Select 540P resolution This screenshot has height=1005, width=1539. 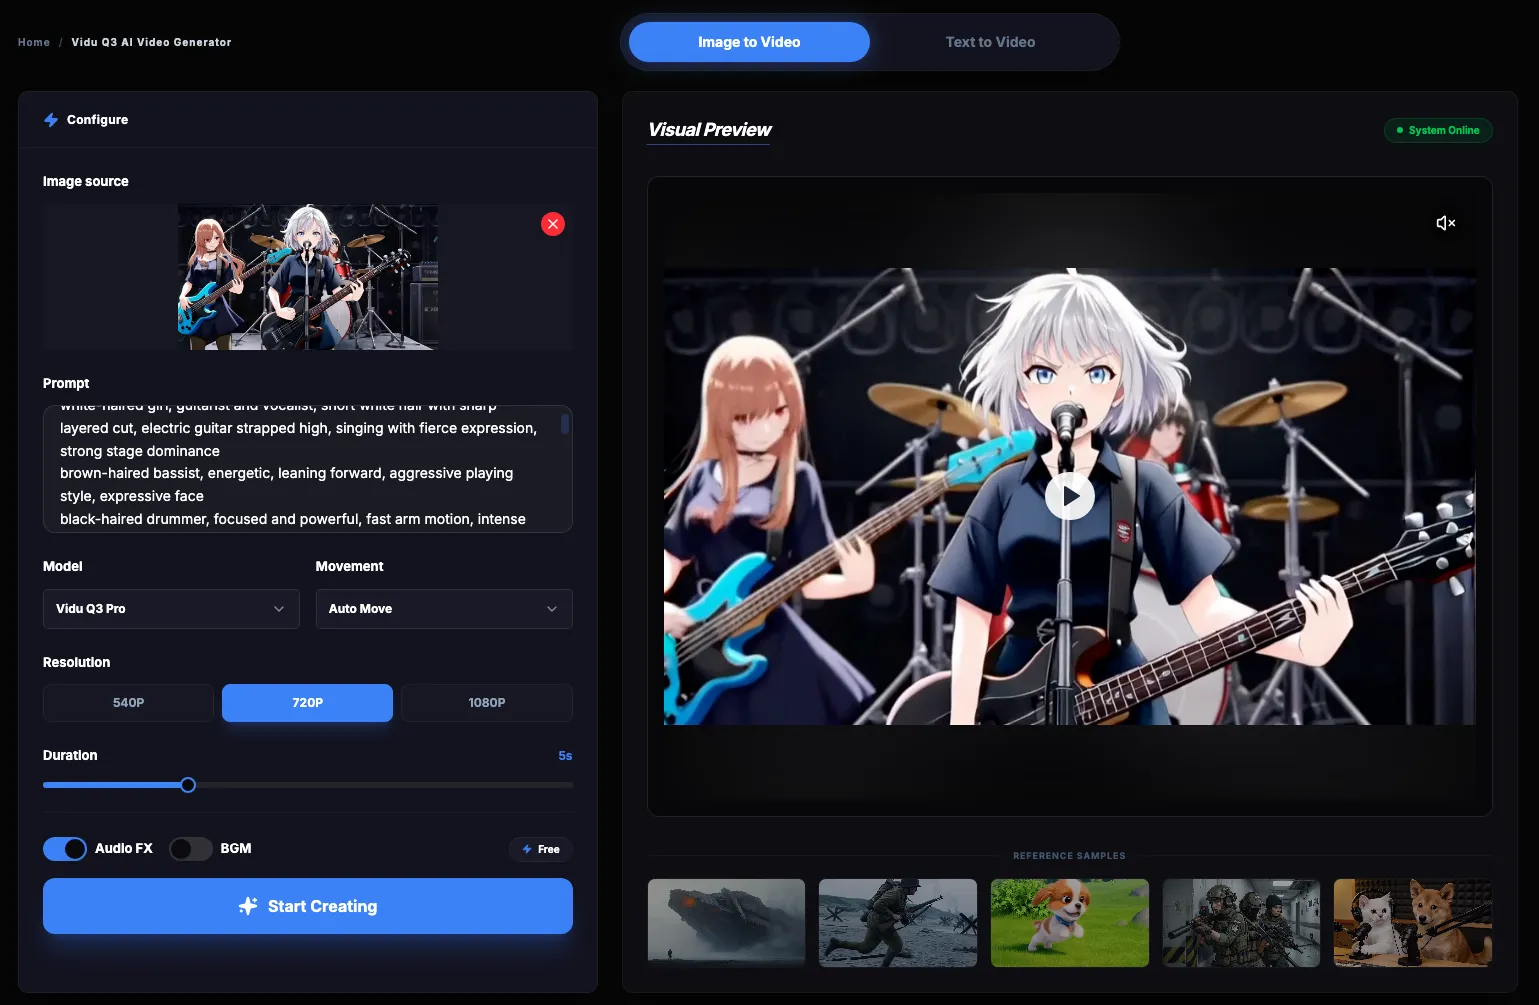click(128, 703)
